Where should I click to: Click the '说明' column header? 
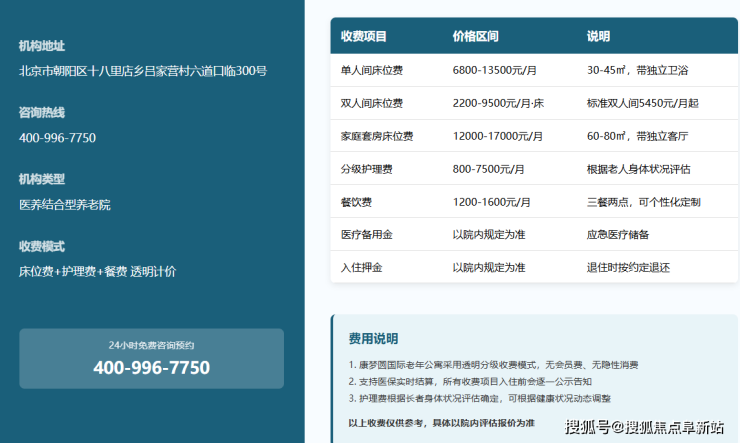click(598, 36)
